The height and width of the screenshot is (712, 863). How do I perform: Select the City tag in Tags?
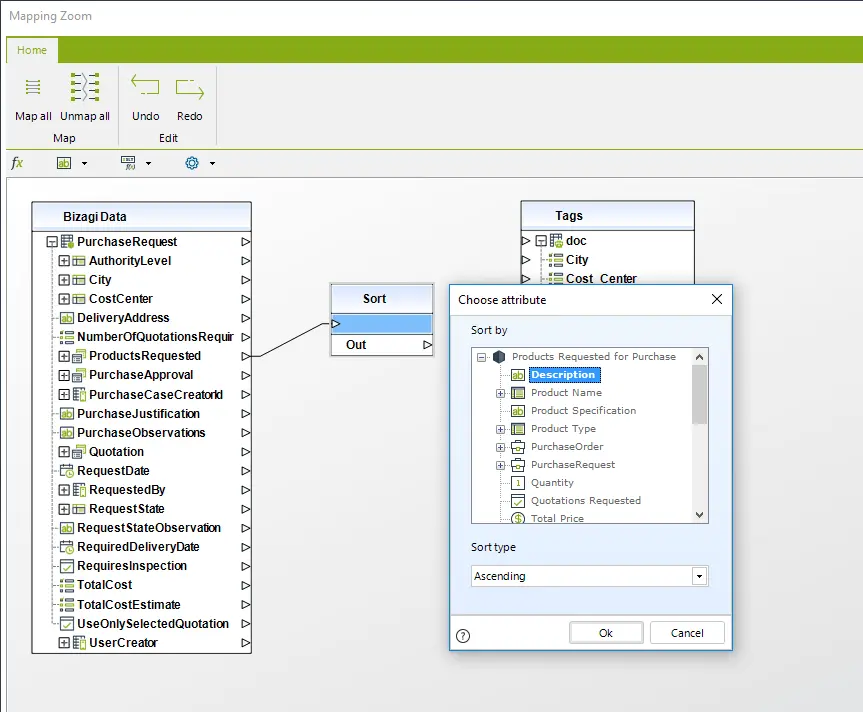(577, 260)
